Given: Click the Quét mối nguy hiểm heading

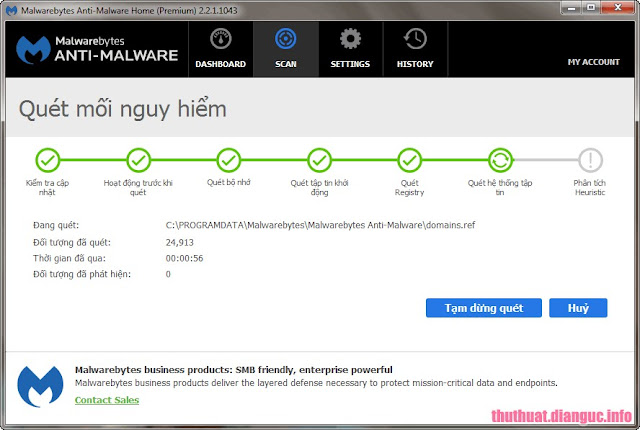Looking at the screenshot, I should (122, 109).
